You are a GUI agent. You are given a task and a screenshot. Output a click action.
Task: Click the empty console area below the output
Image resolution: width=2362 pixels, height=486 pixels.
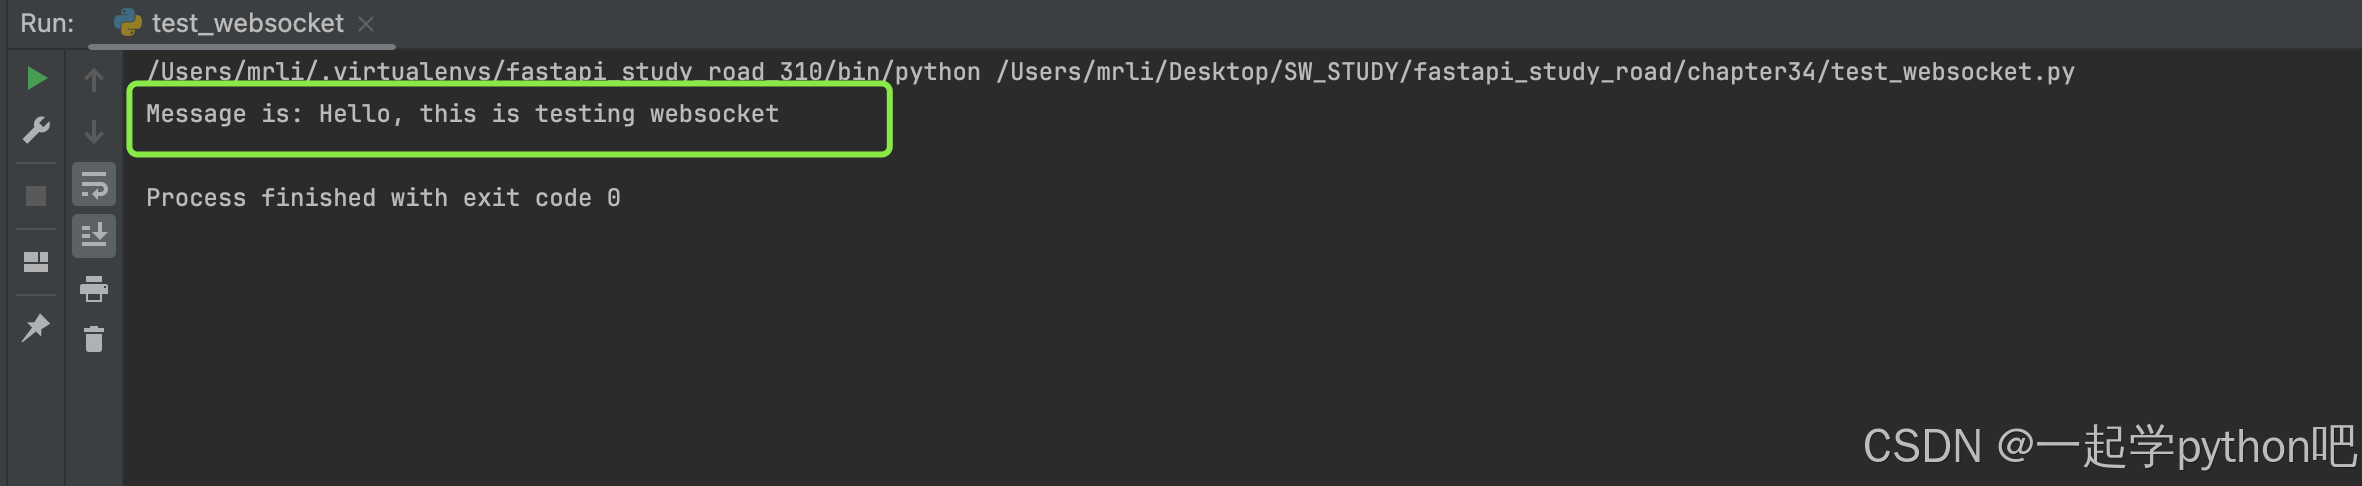click(1000, 350)
